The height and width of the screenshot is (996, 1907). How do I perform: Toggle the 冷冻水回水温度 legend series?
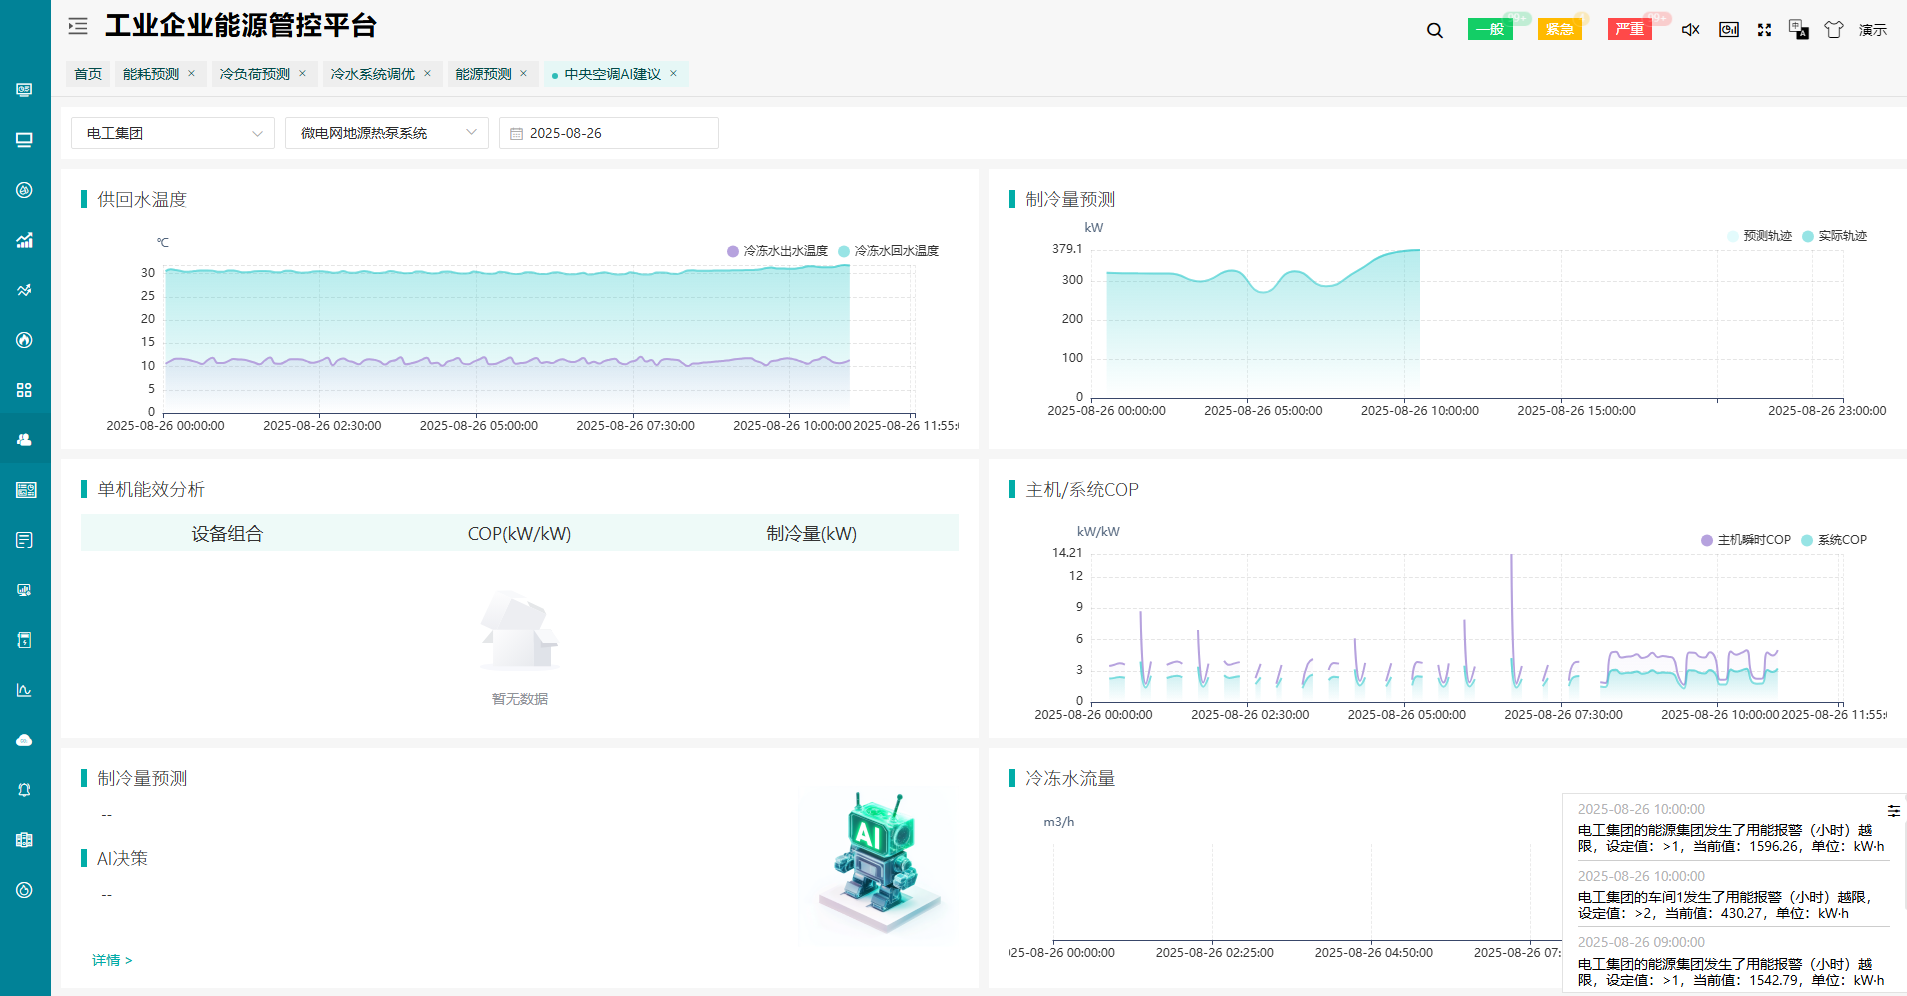coord(888,251)
